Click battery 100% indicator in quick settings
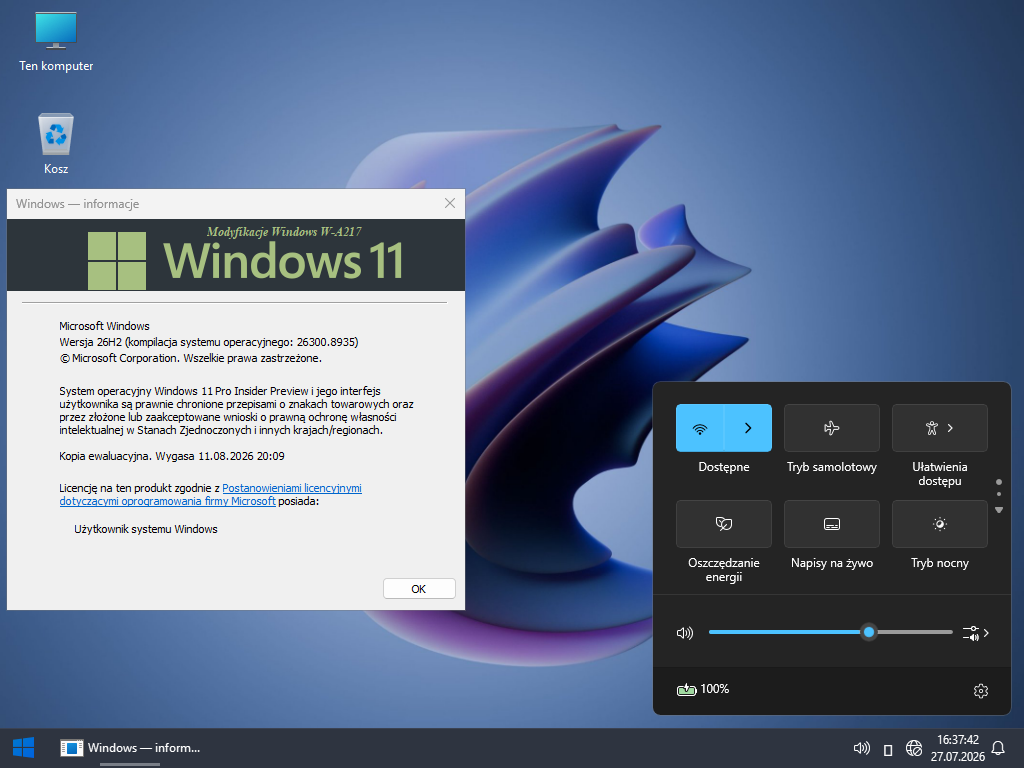1024x768 pixels. click(703, 689)
